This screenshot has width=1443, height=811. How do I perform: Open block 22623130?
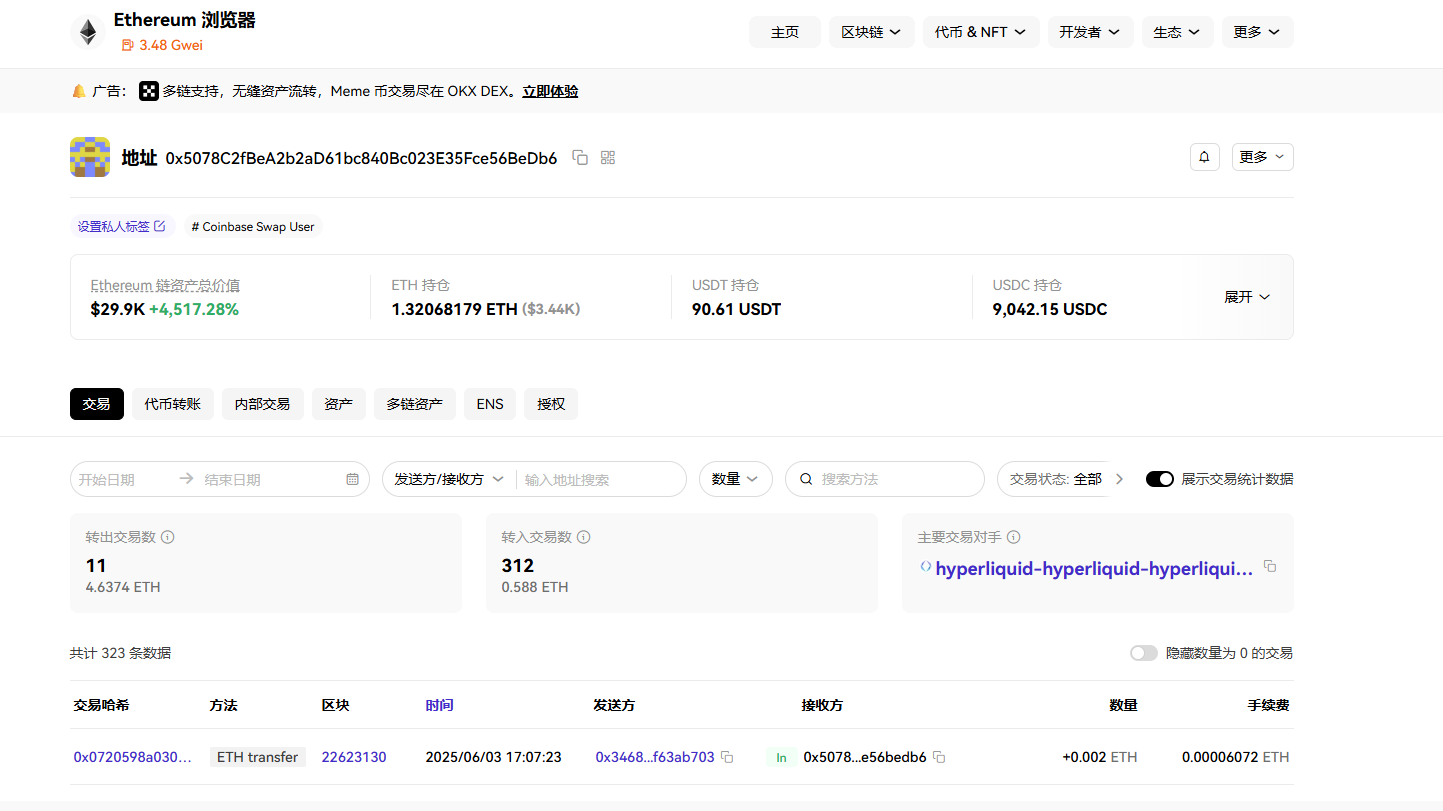[x=354, y=757]
